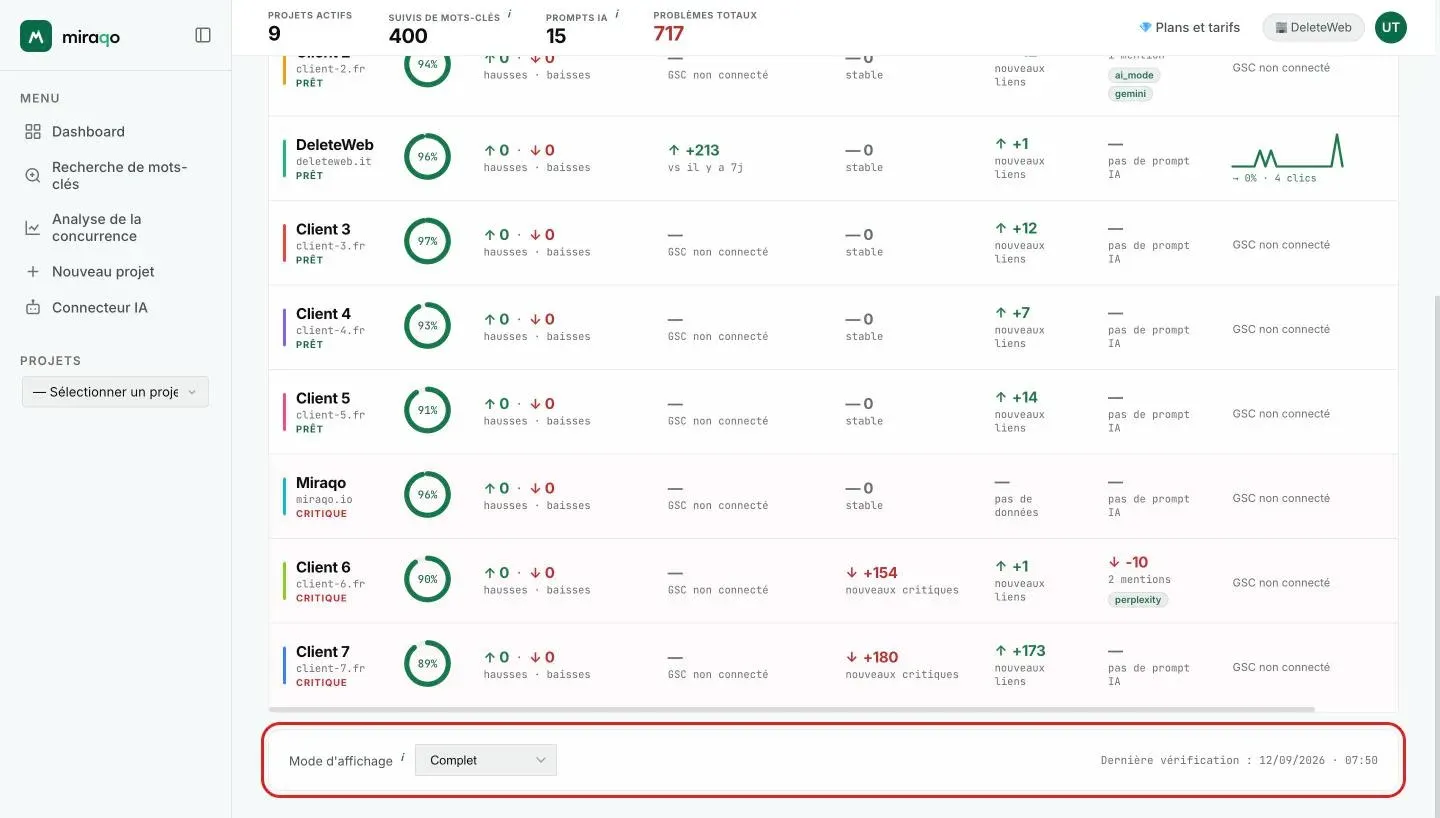This screenshot has height=818, width=1440.
Task: Click the plus icon beside Nouveau projet
Action: (x=33, y=271)
